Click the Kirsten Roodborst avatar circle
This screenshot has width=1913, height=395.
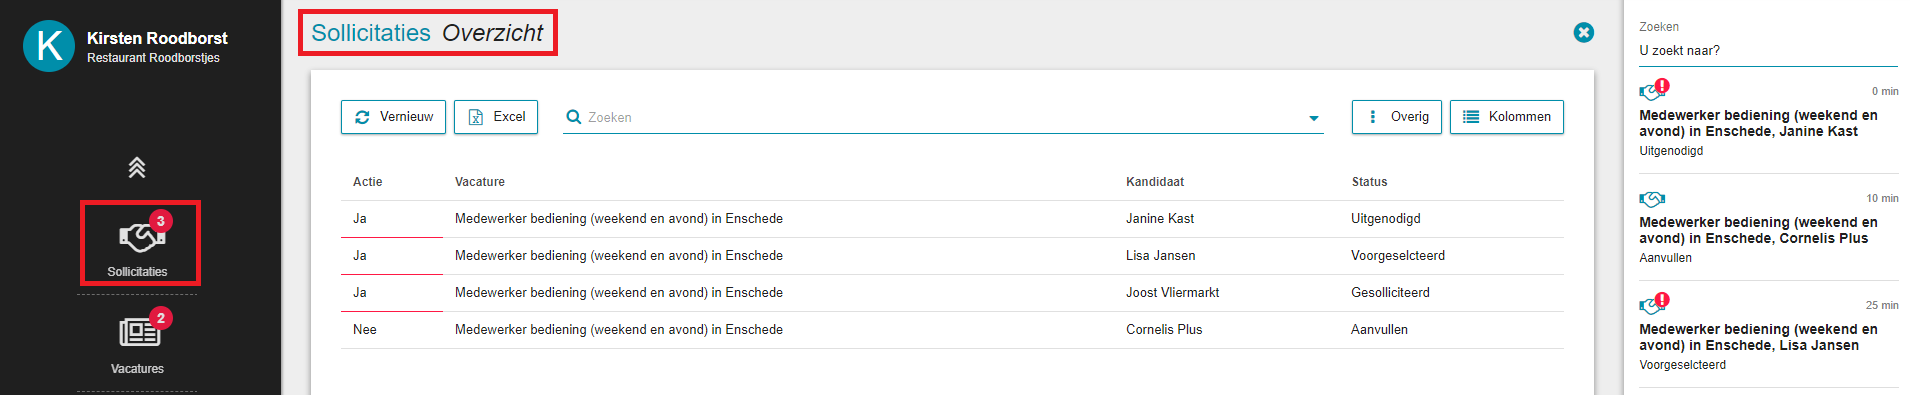pyautogui.click(x=49, y=46)
